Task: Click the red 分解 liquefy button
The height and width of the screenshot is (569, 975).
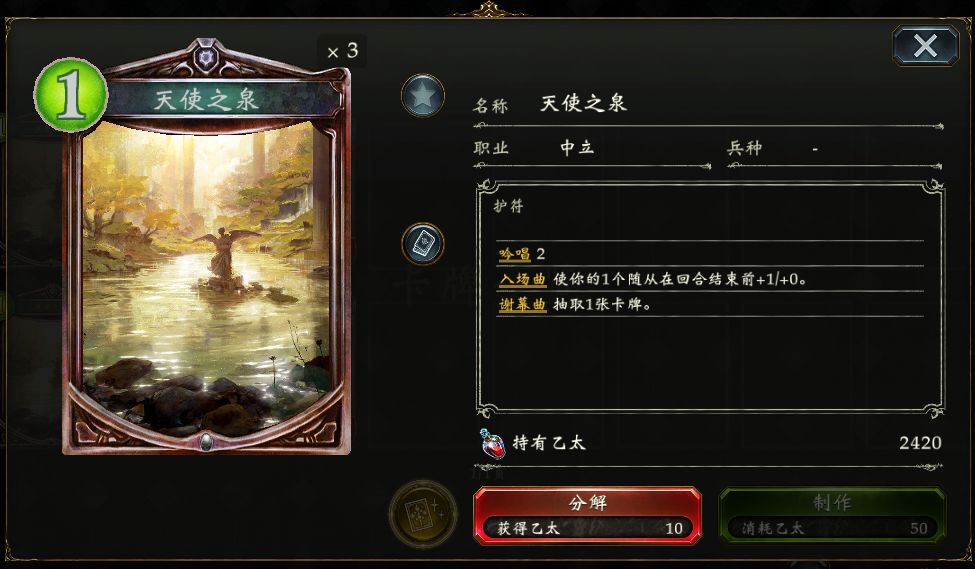Action: 588,516
